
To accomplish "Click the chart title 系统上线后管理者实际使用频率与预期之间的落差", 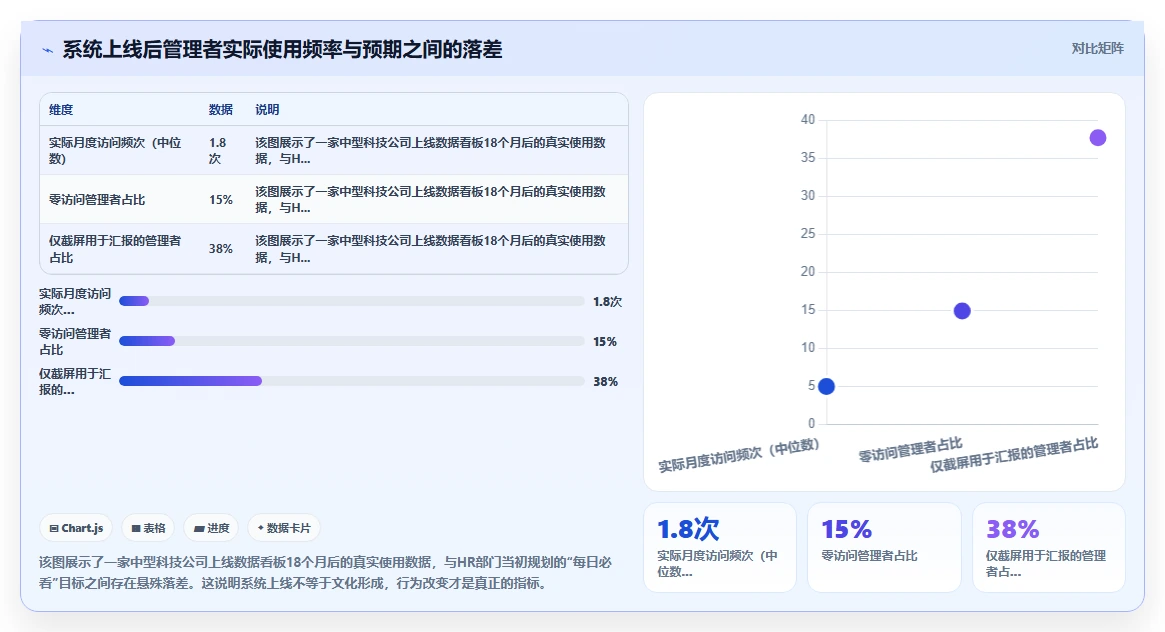I will click(x=282, y=50).
